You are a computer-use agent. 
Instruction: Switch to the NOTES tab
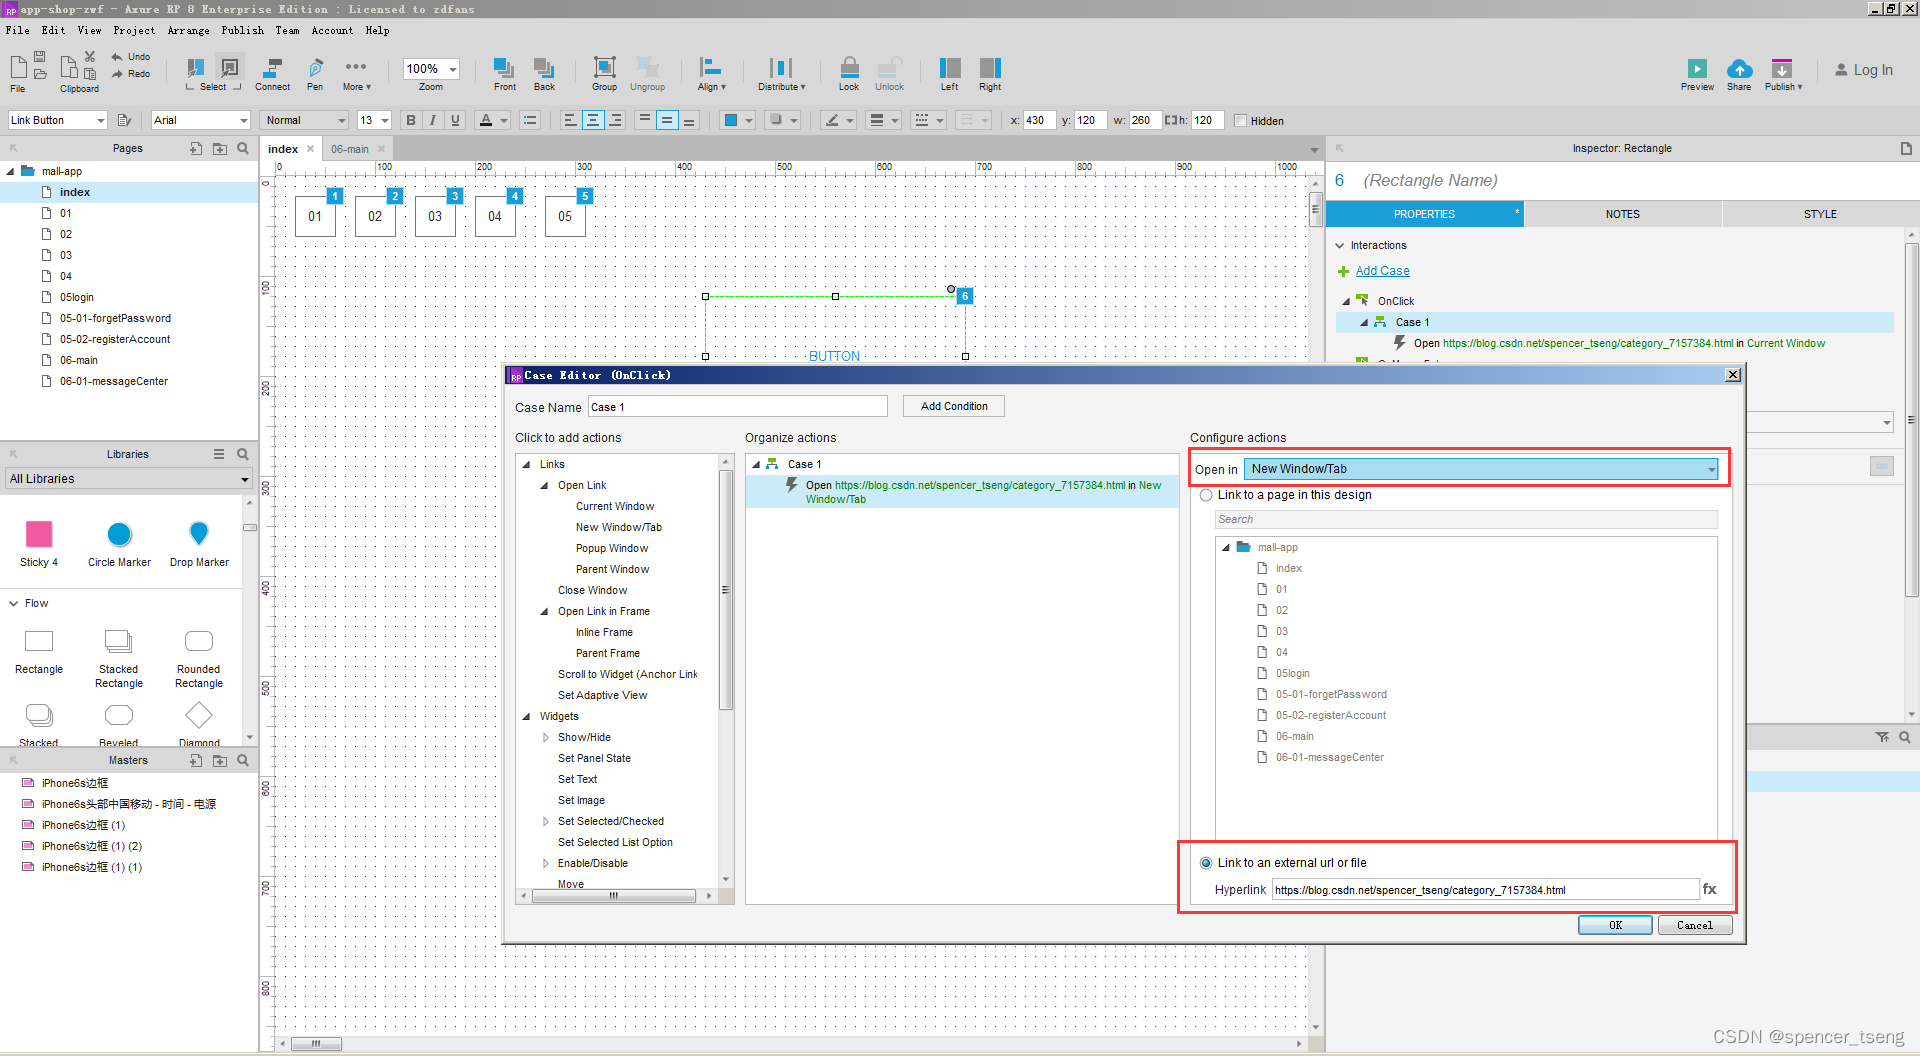pos(1622,214)
